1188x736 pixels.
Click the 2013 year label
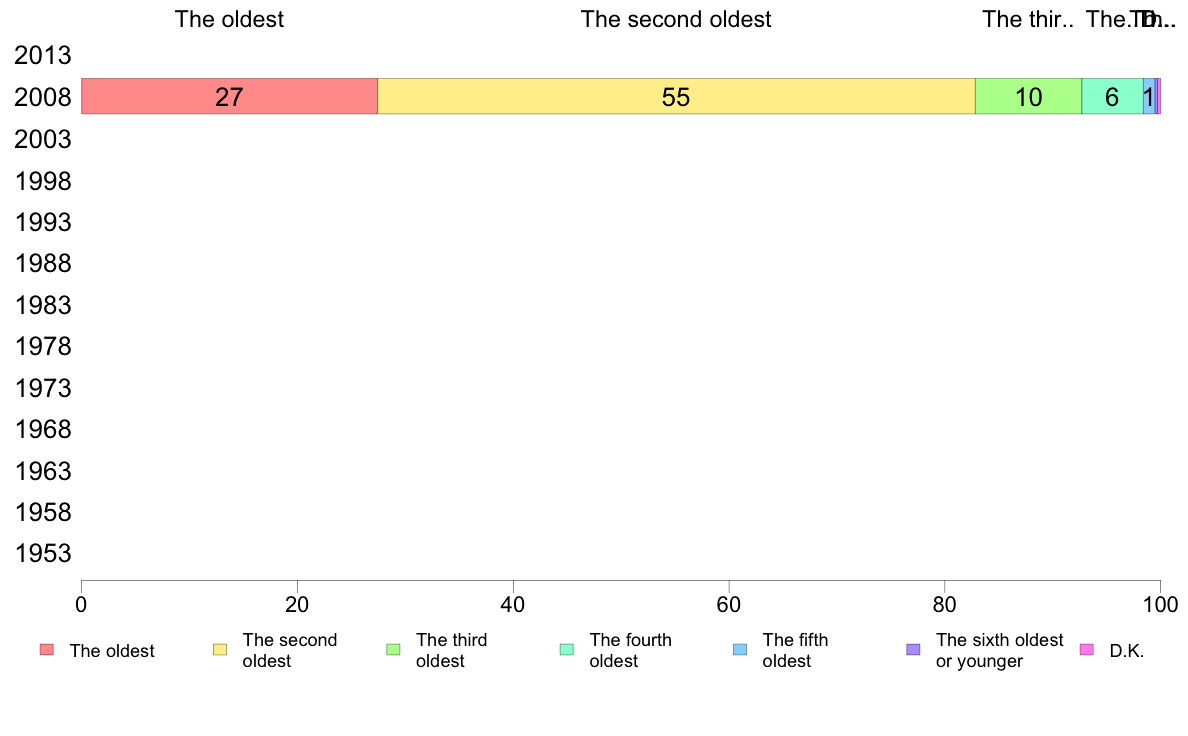[x=43, y=55]
